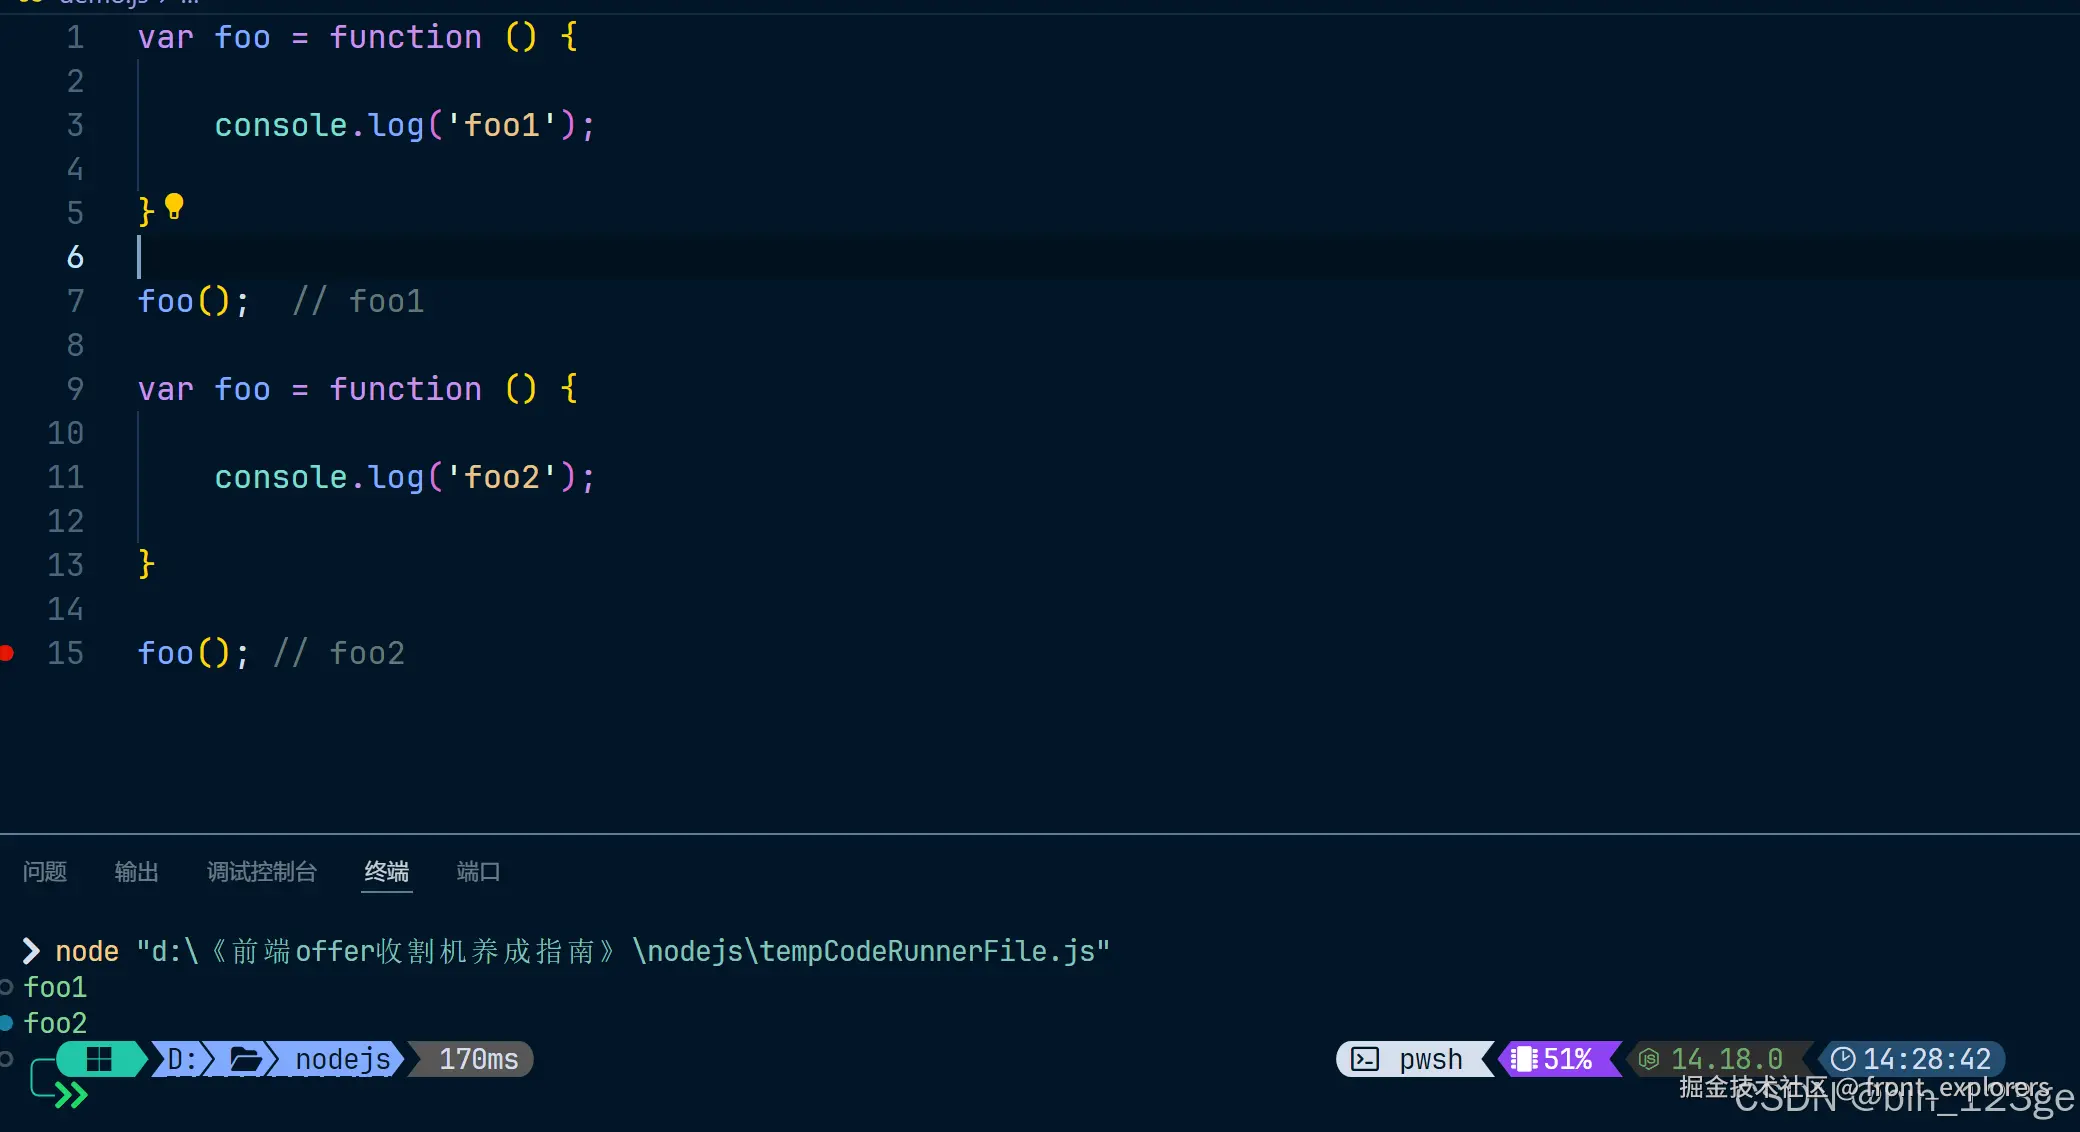Click the 170ms execution time segment

(x=478, y=1059)
